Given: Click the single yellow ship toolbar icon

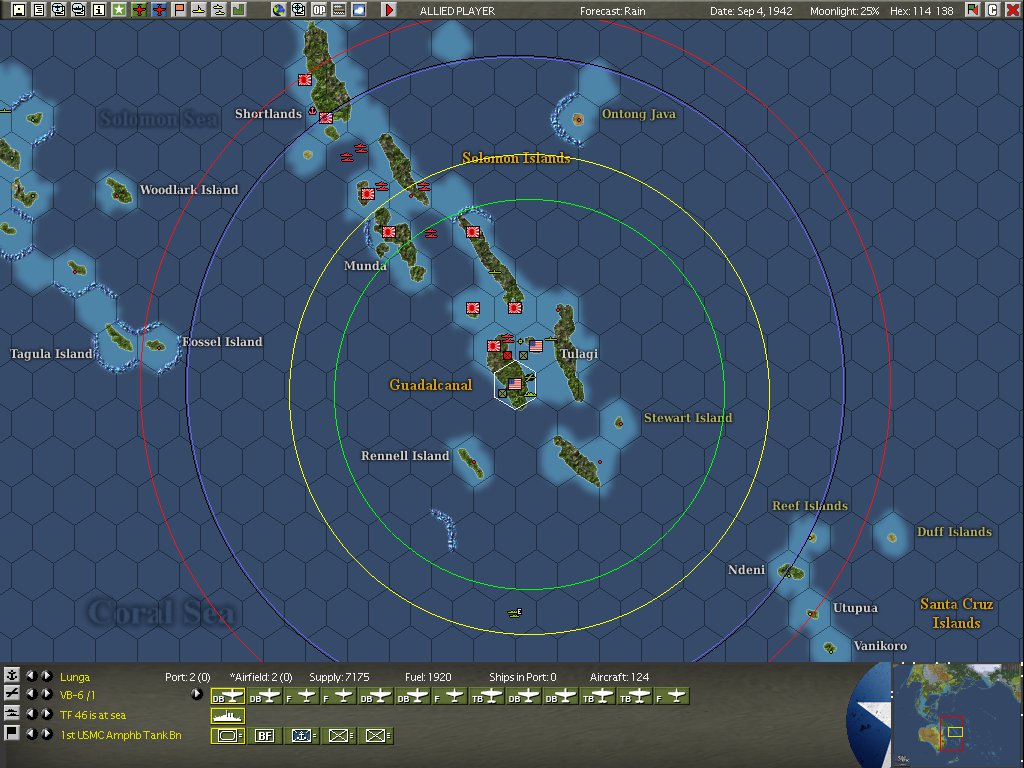Looking at the screenshot, I should pyautogui.click(x=199, y=10).
